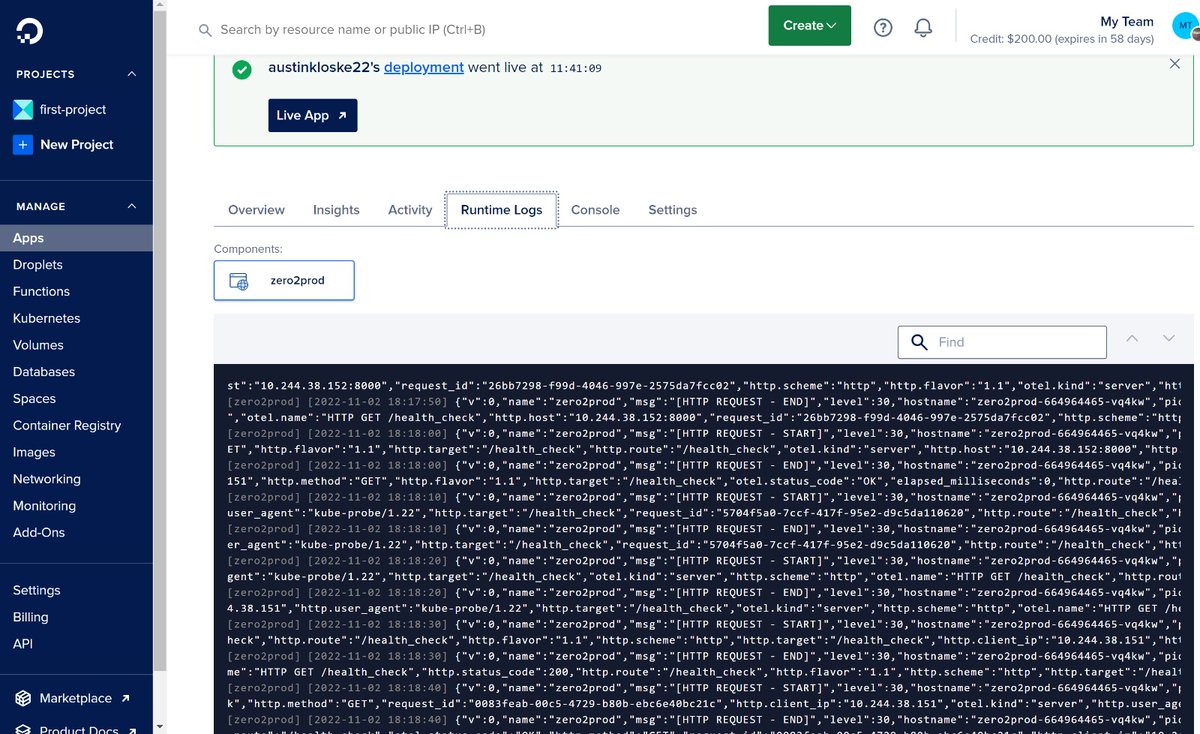
Task: Dismiss the deployment banner with X
Action: point(1175,63)
